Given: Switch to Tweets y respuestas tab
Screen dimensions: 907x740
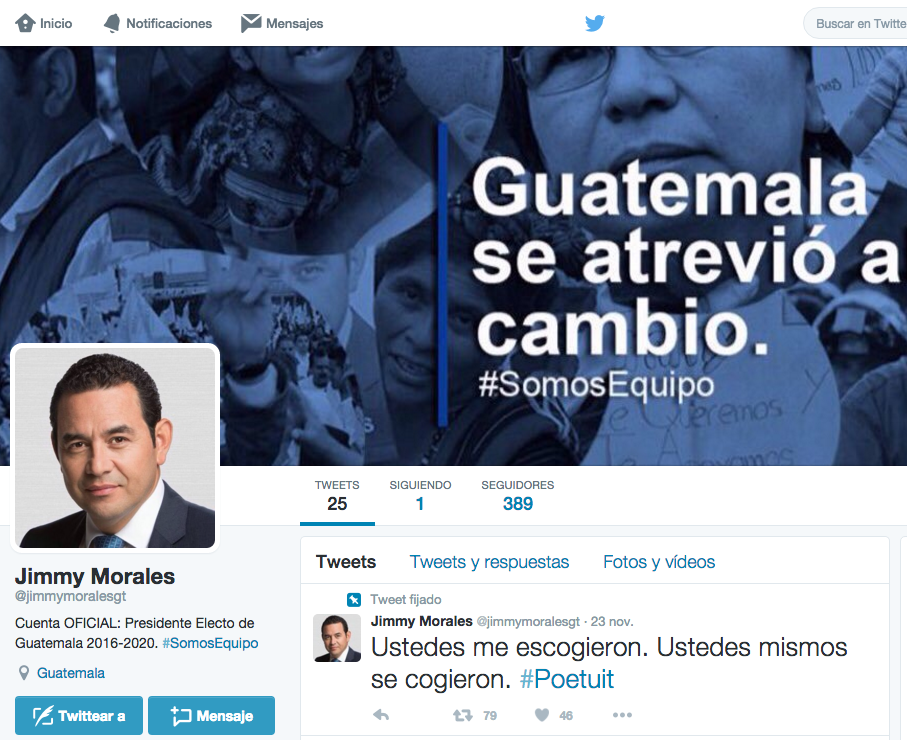Looking at the screenshot, I should [489, 562].
